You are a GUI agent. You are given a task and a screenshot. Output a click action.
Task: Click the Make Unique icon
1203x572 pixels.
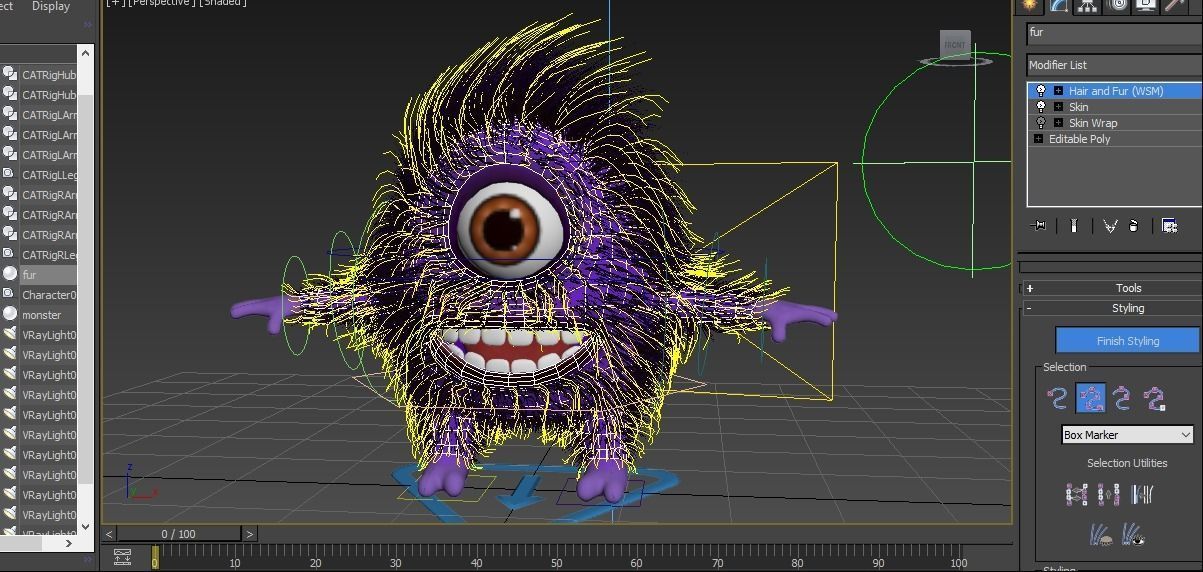1110,226
